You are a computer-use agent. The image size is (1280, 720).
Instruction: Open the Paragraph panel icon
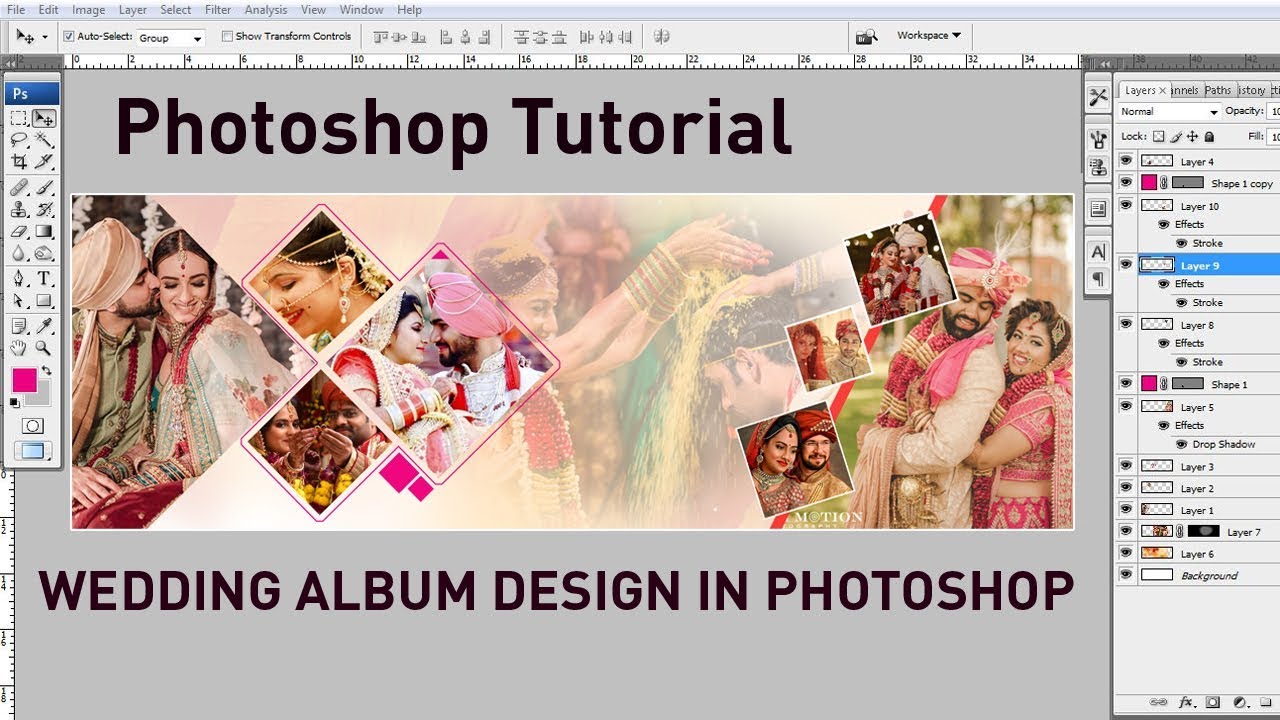[1098, 279]
